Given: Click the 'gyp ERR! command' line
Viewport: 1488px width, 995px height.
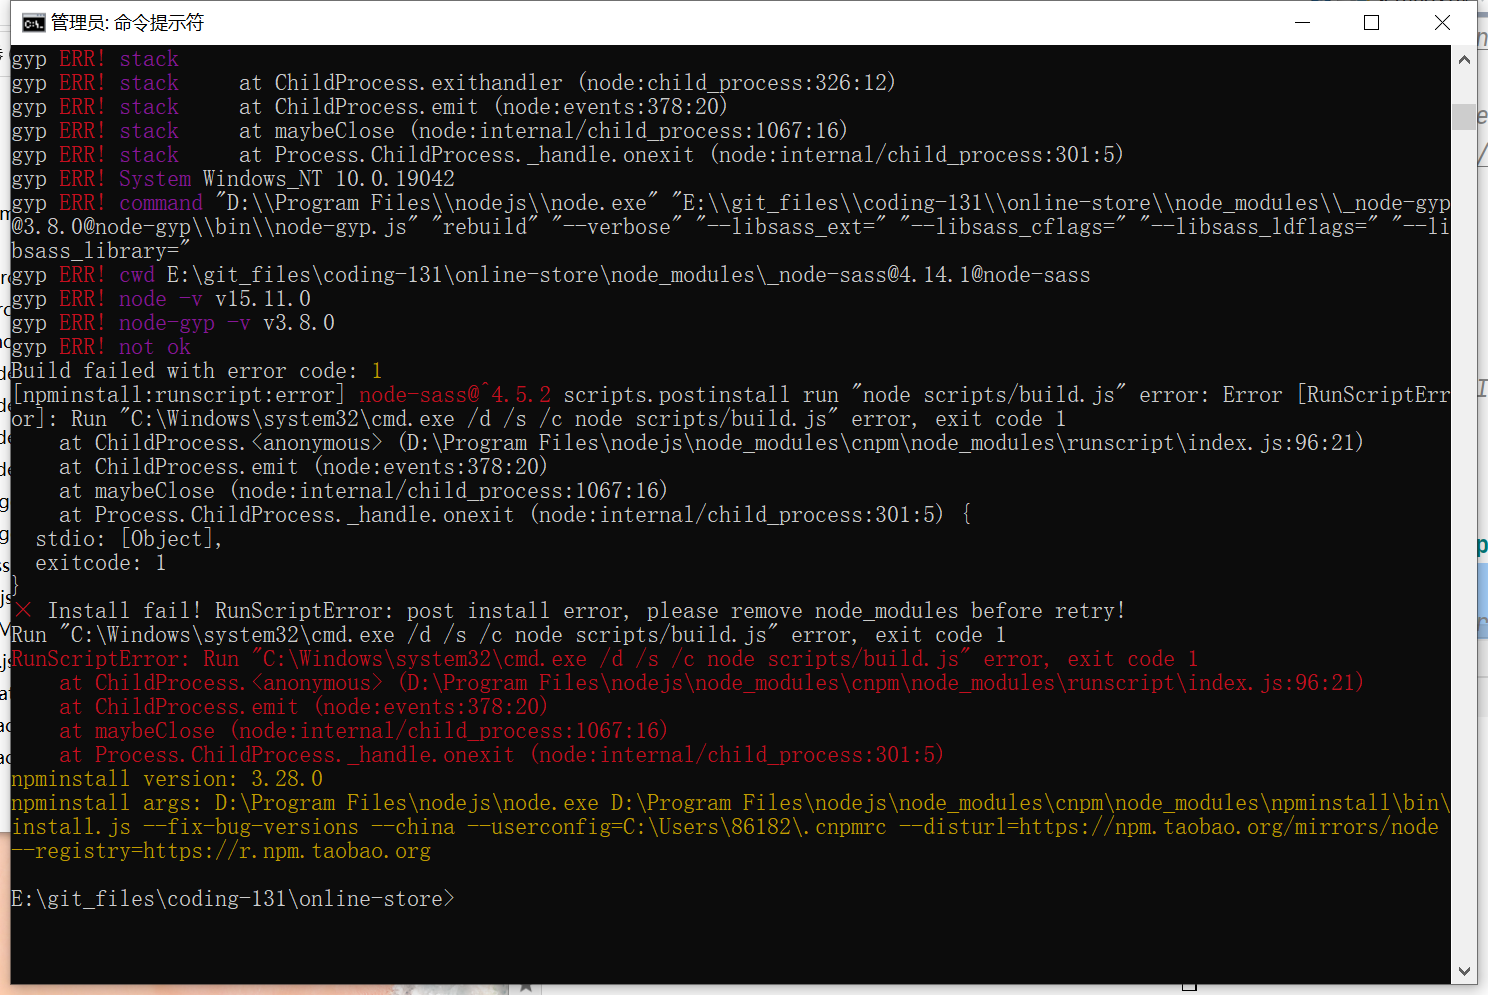Looking at the screenshot, I should click(x=730, y=227).
